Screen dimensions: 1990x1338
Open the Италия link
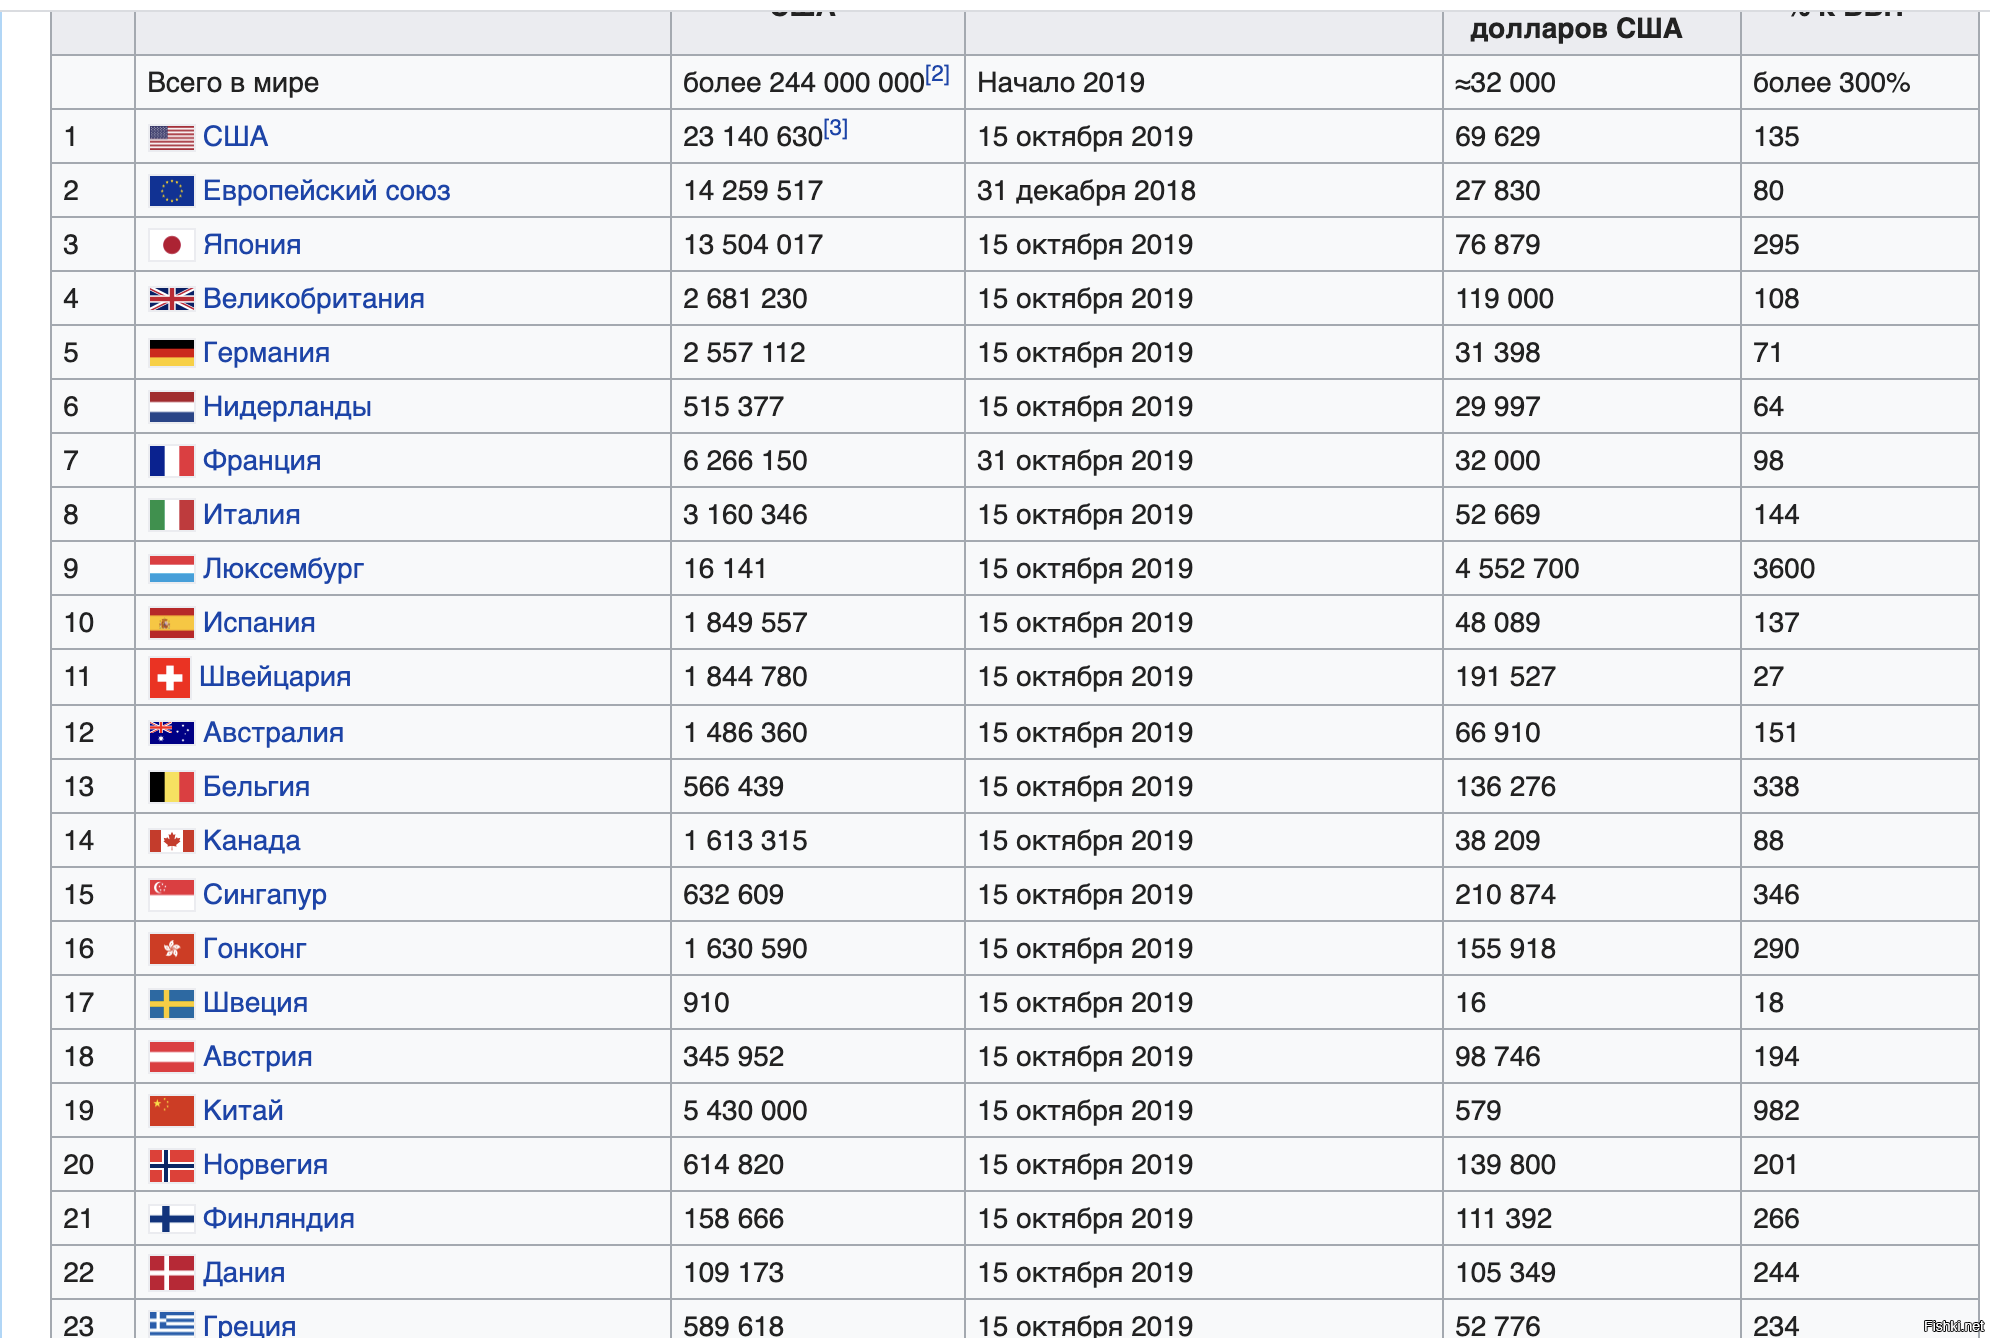(x=251, y=515)
